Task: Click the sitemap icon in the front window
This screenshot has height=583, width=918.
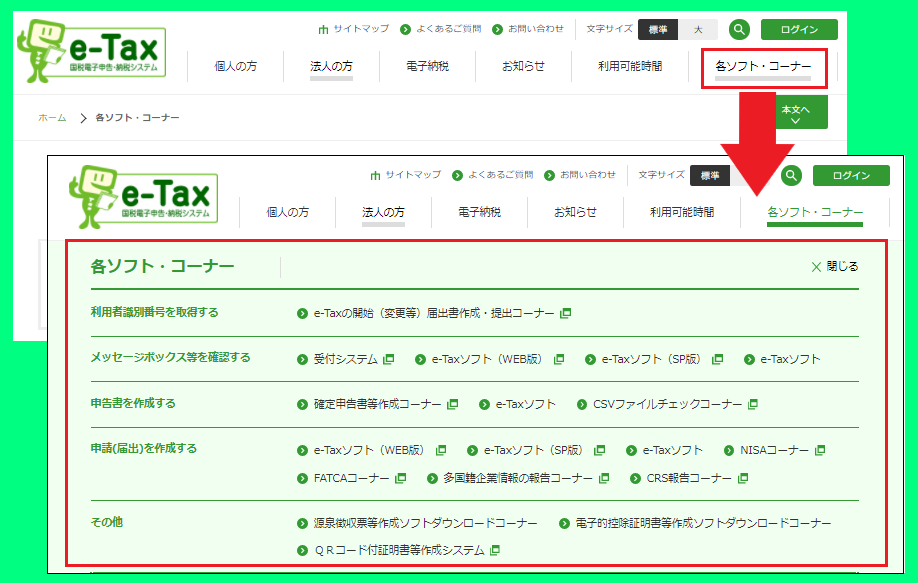Action: pos(375,175)
